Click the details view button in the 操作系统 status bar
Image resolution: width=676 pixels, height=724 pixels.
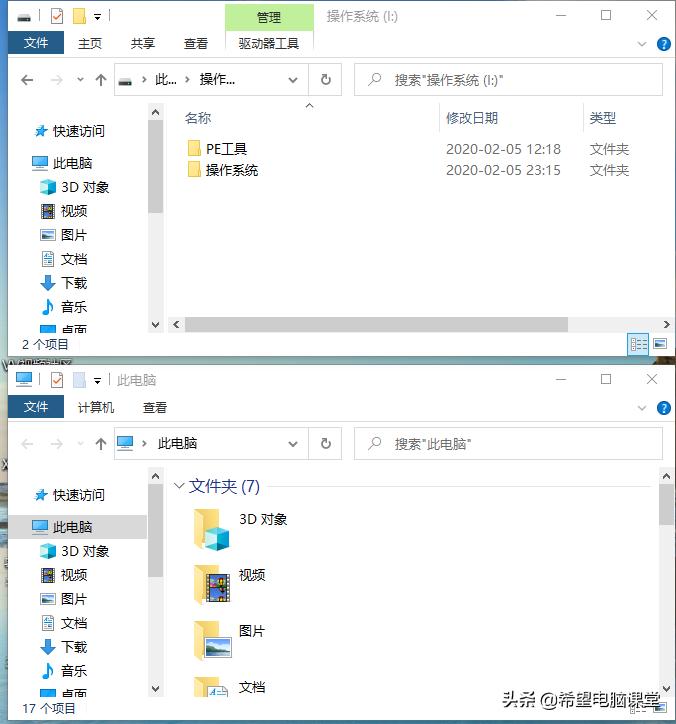638,344
